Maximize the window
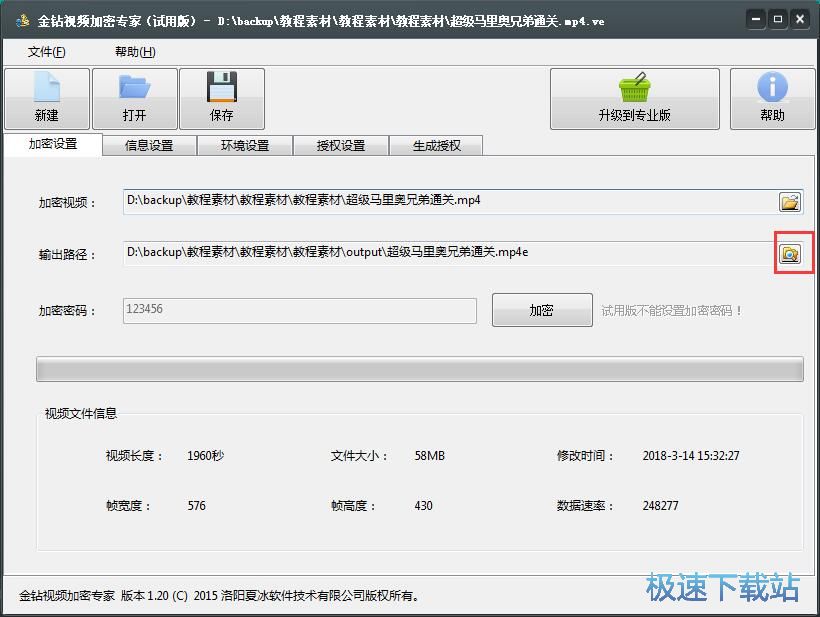 (x=778, y=20)
